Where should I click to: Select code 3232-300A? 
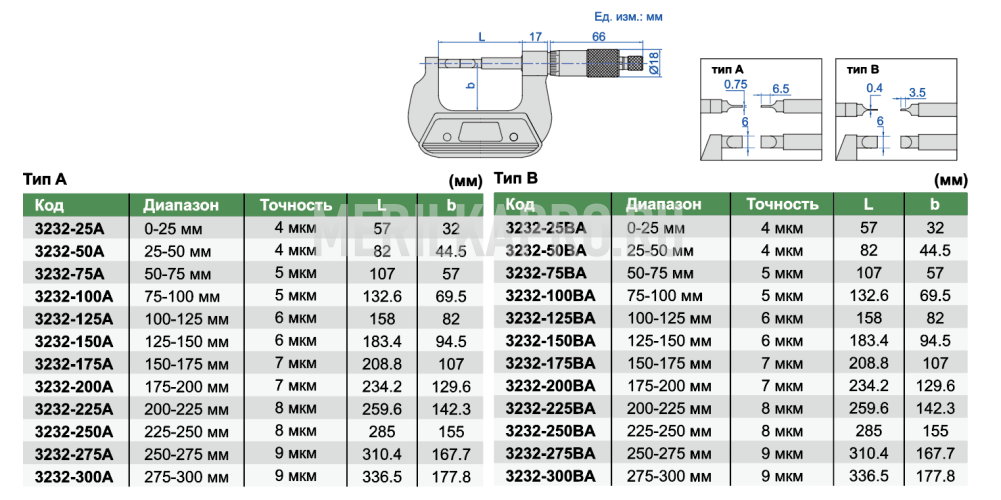73,476
